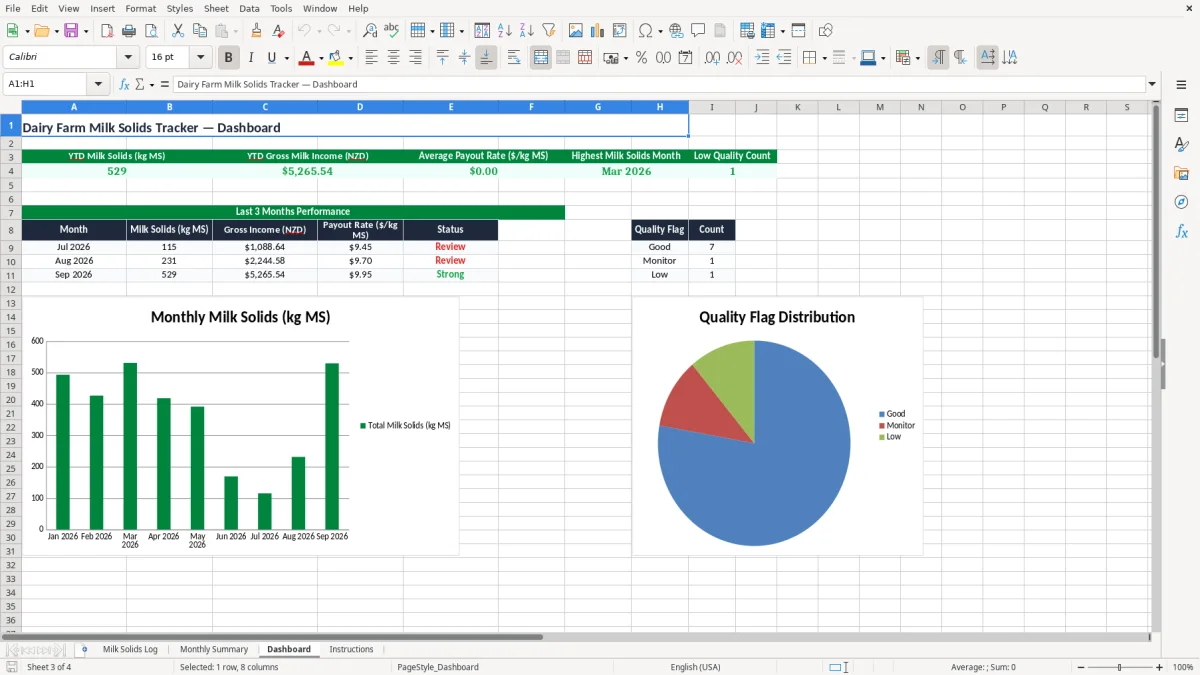Open the Open-file dropdown arrow
1200x675 pixels.
coord(56,31)
